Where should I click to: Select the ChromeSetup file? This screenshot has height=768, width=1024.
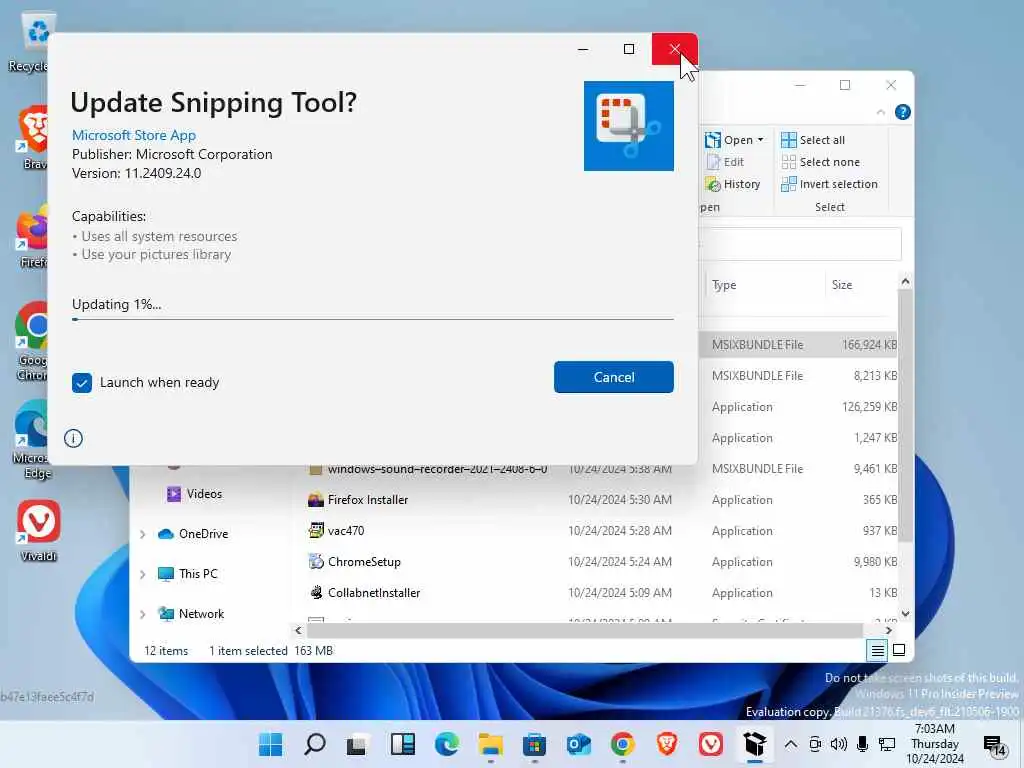[355, 562]
